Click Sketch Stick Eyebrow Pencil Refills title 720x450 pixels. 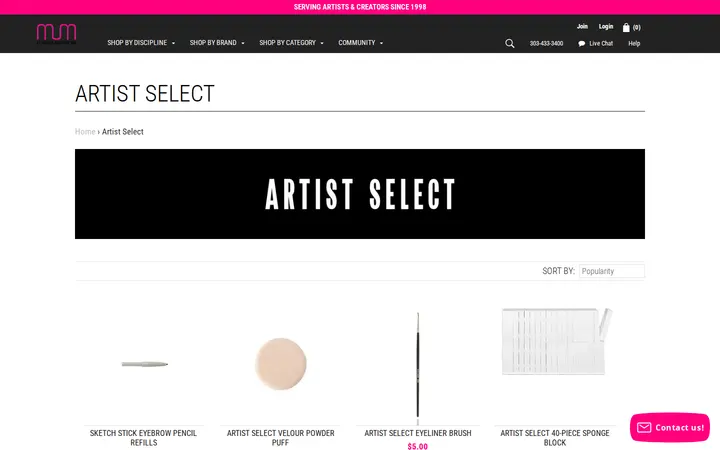144,438
